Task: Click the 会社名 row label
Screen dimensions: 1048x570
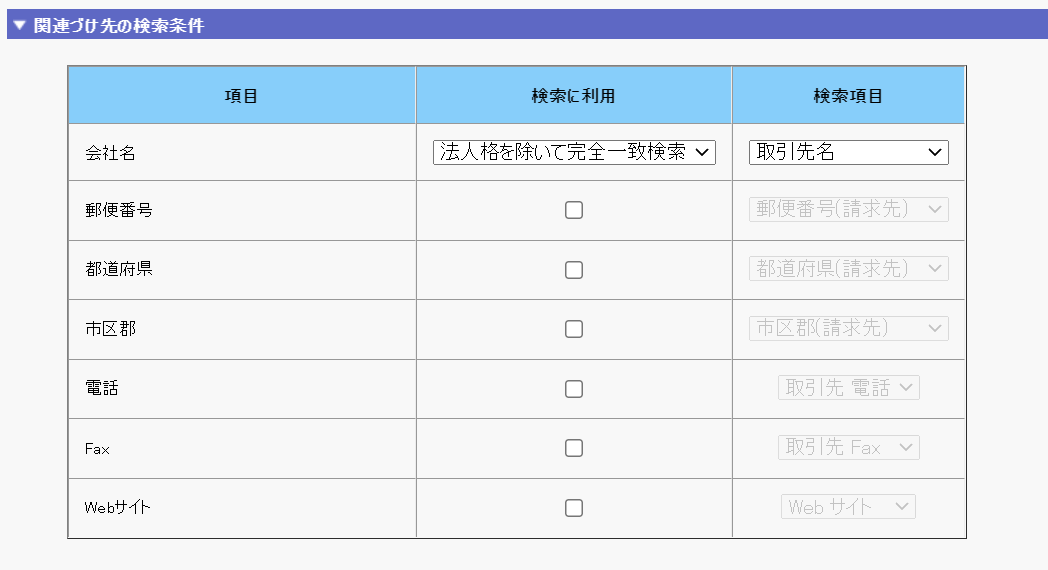Action: click(x=110, y=153)
